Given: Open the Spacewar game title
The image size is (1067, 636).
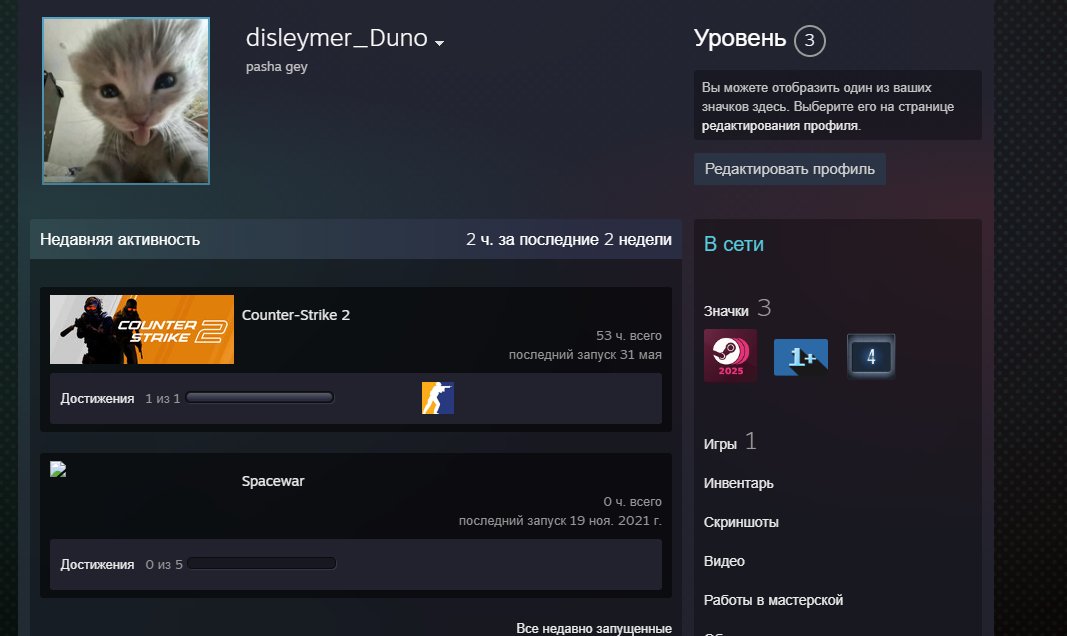Looking at the screenshot, I should (x=273, y=481).
